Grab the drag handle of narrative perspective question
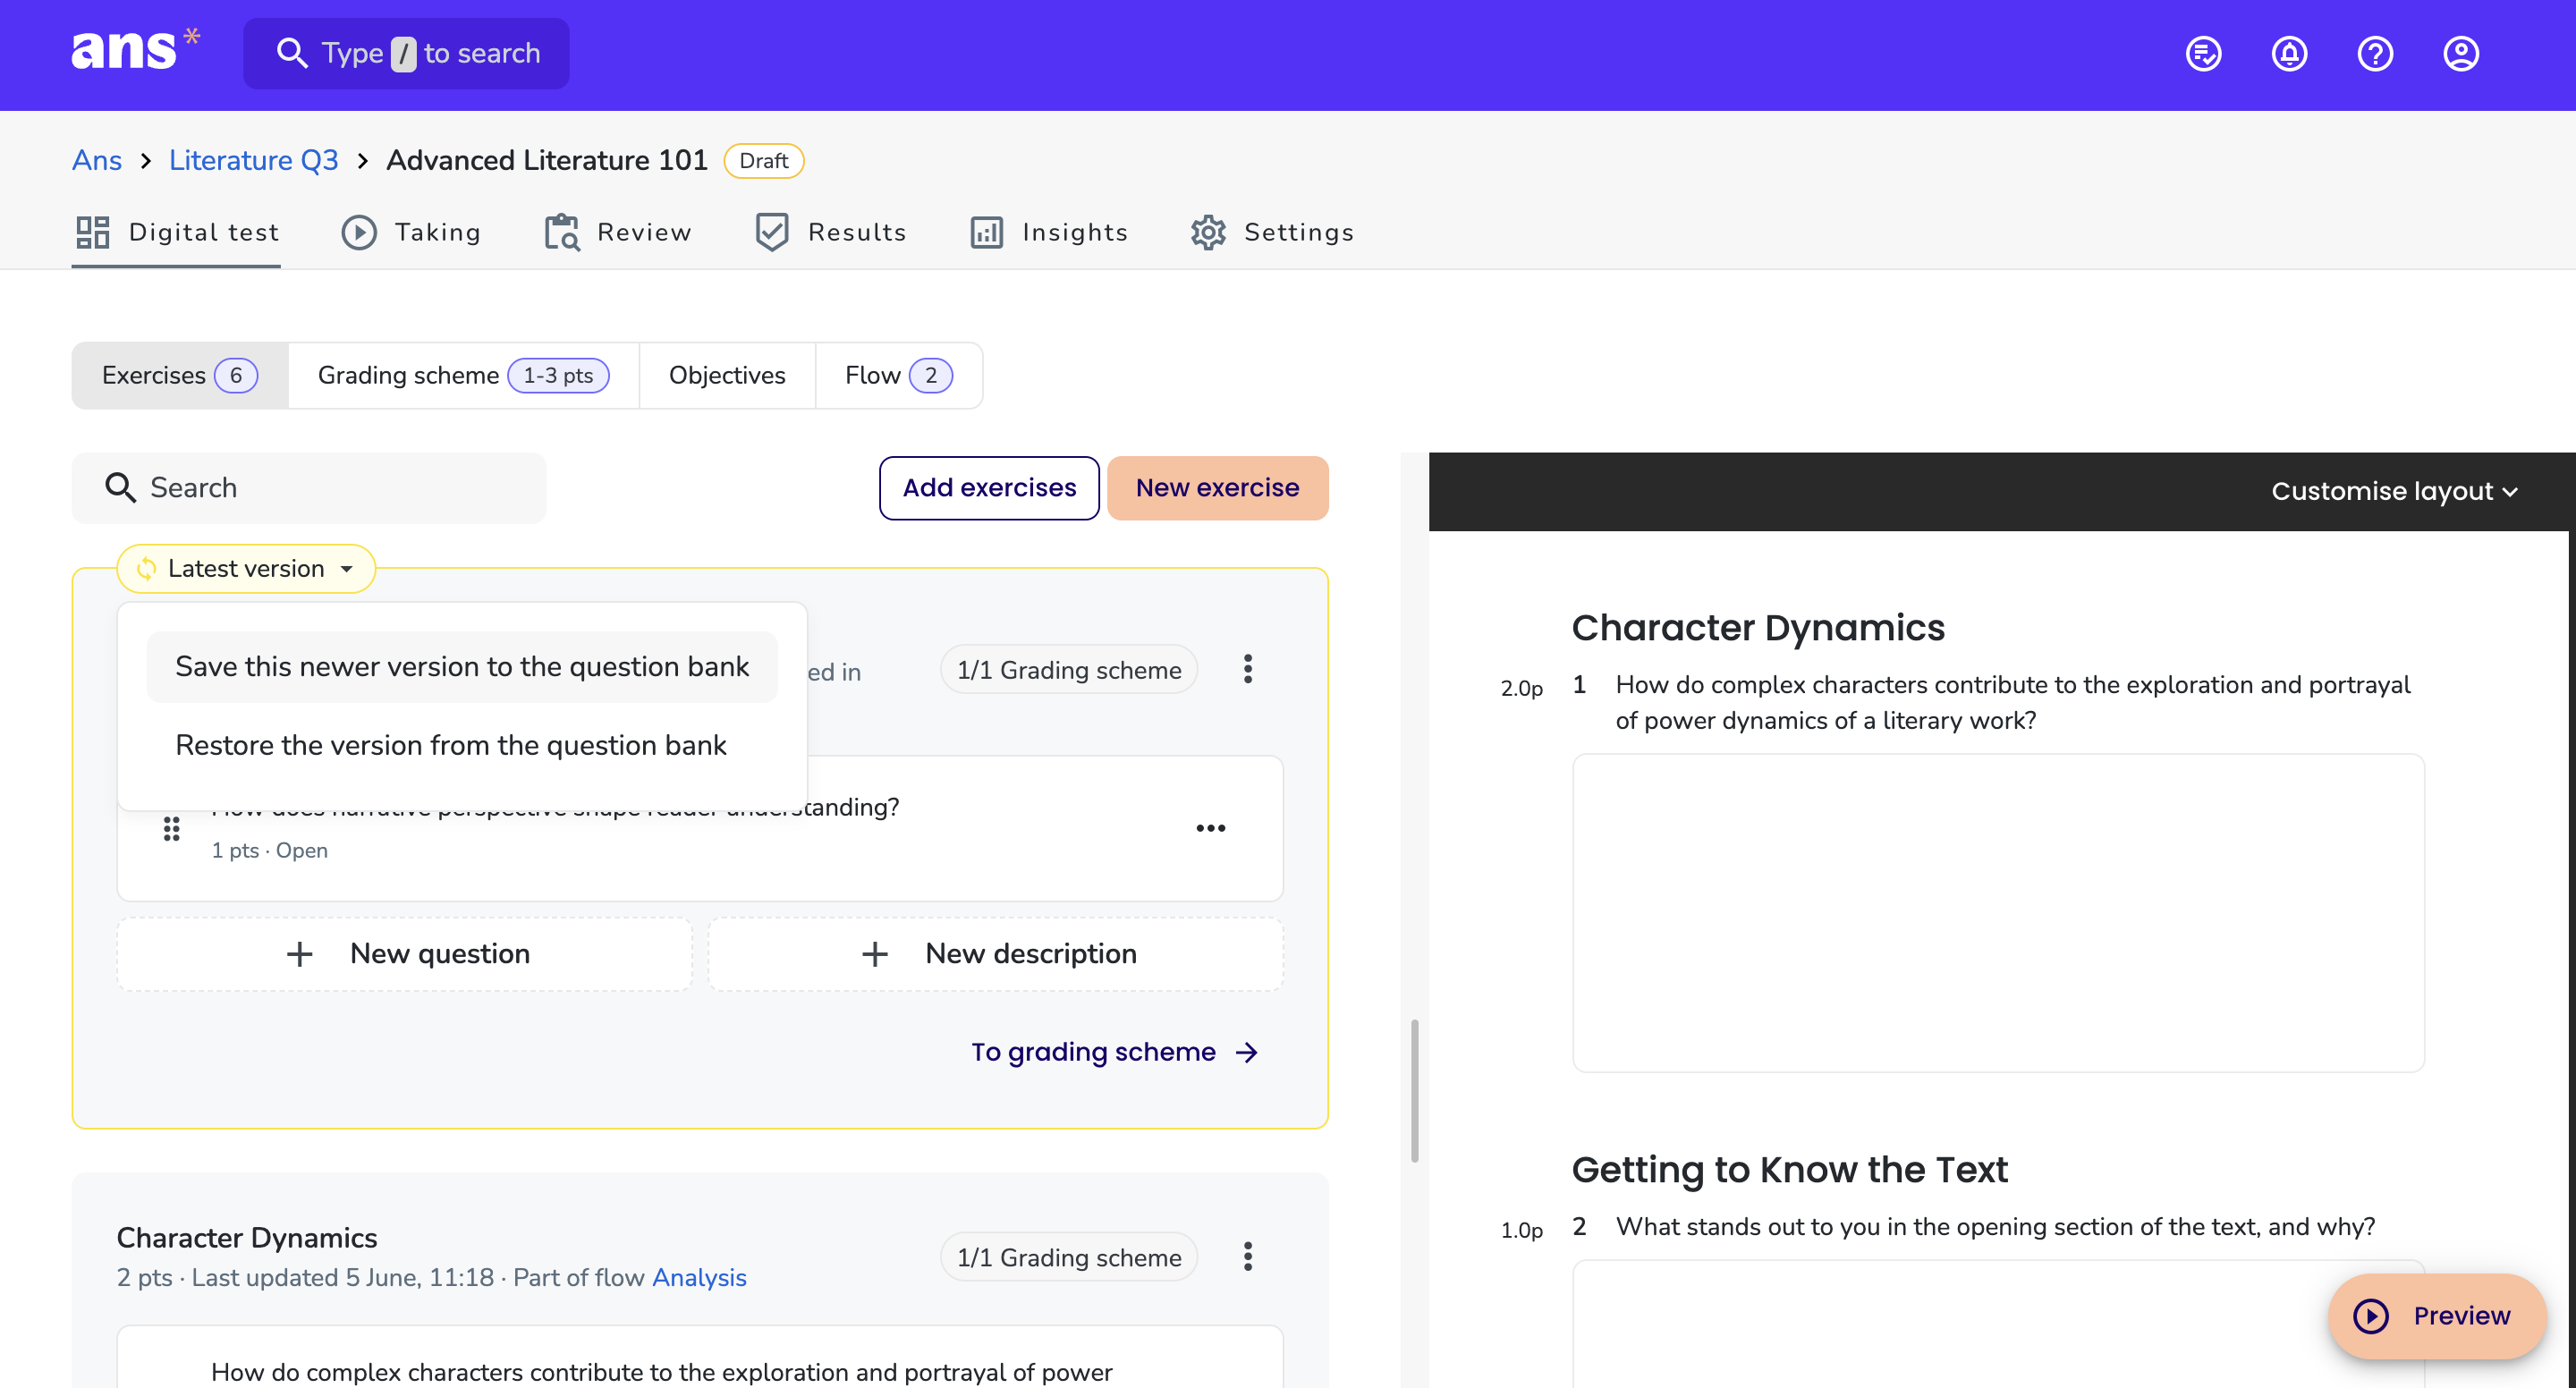 click(172, 829)
